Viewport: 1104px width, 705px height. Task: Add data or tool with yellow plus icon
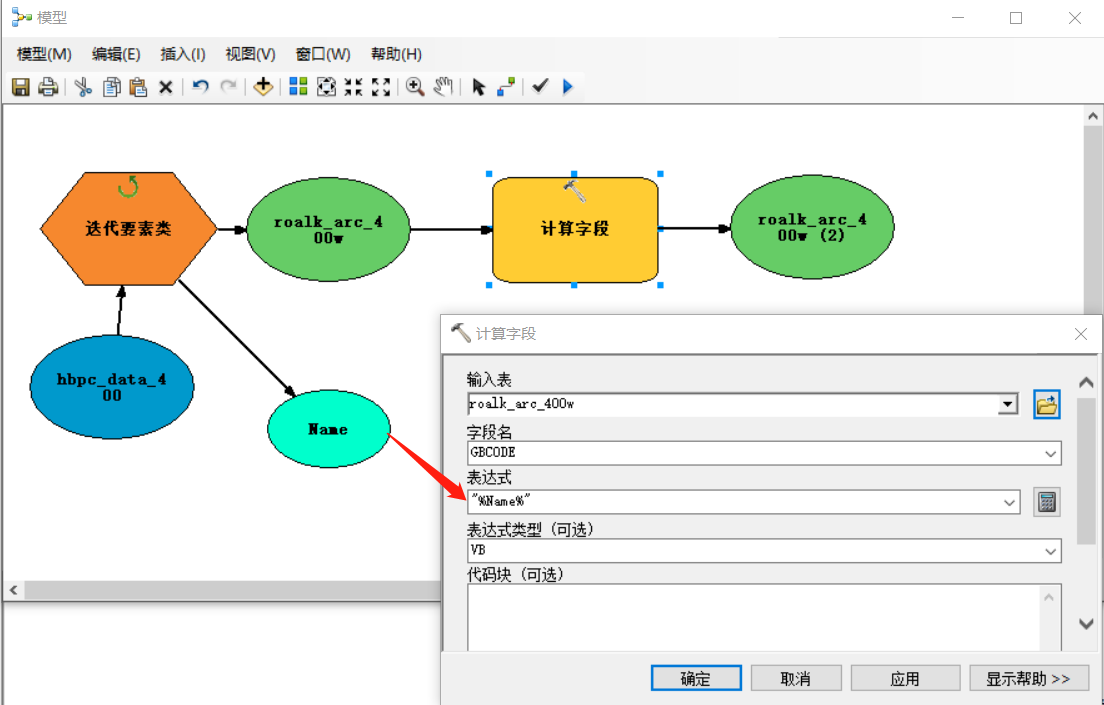point(263,87)
